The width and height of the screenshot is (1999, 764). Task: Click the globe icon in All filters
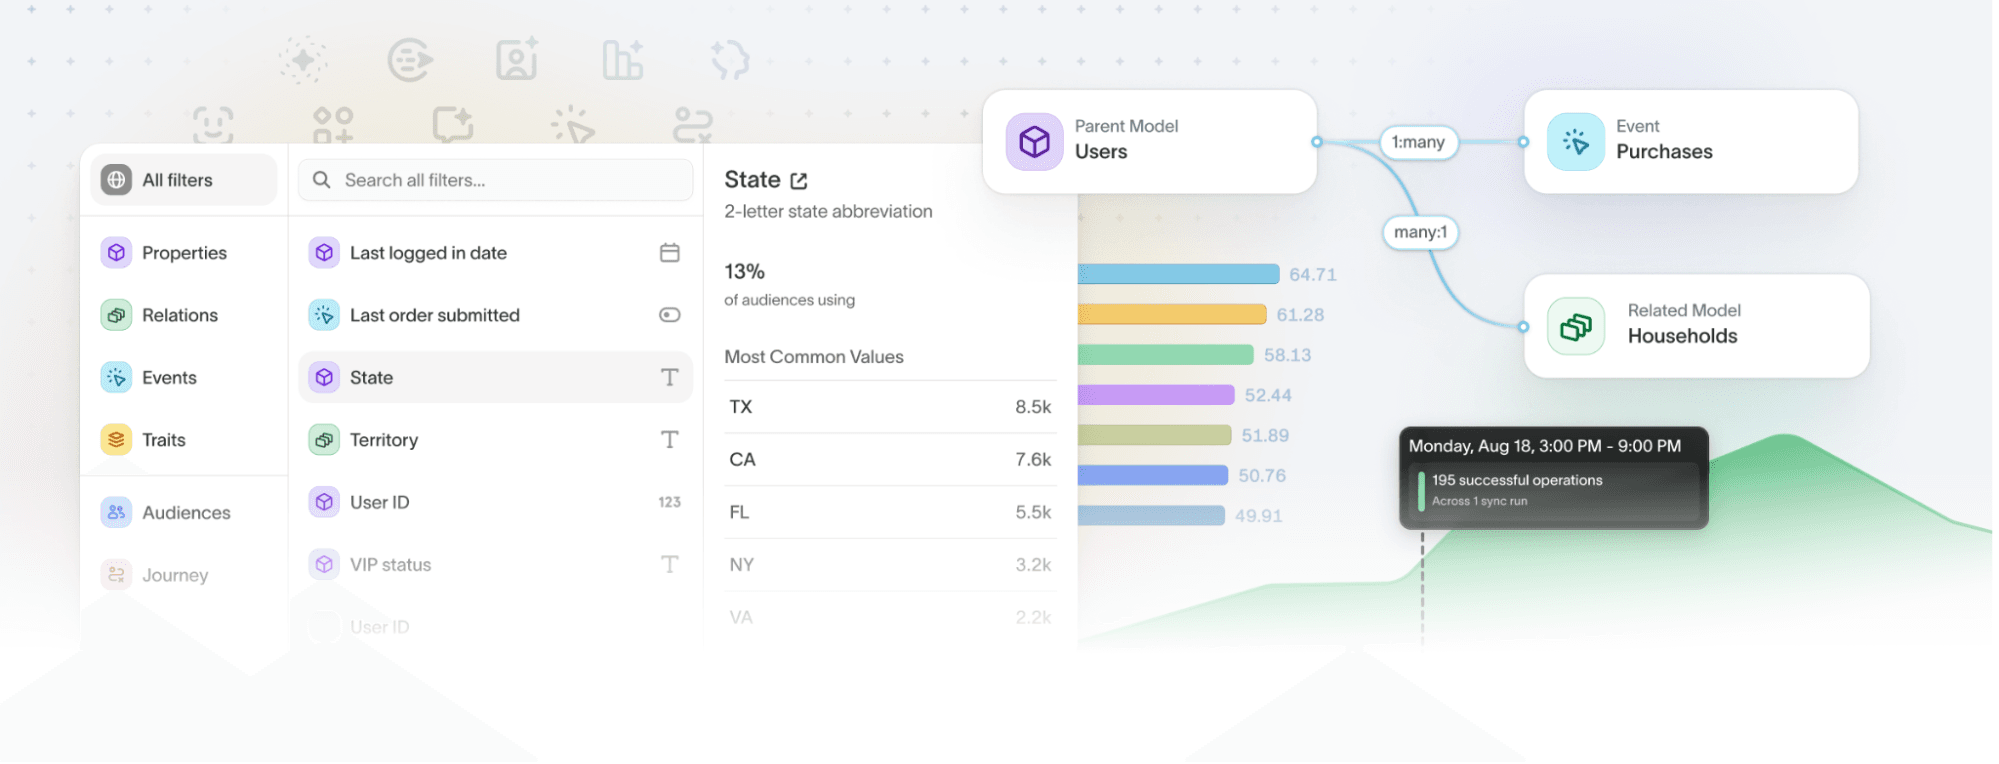[x=117, y=180]
